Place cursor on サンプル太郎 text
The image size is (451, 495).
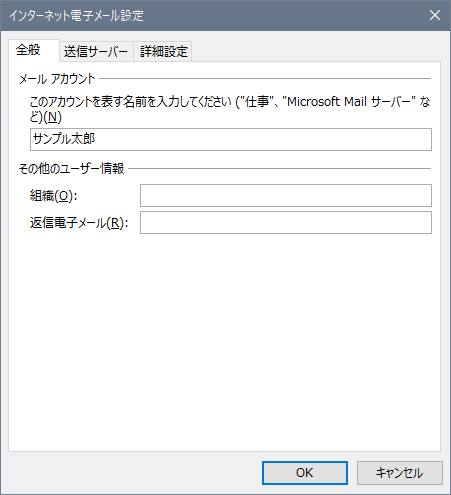[64, 139]
